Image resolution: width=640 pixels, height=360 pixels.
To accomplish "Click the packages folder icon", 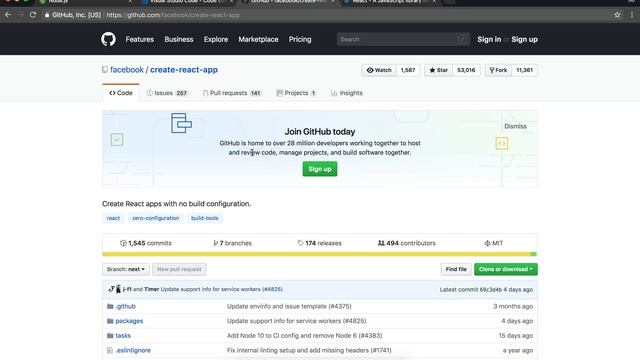I will pos(110,321).
